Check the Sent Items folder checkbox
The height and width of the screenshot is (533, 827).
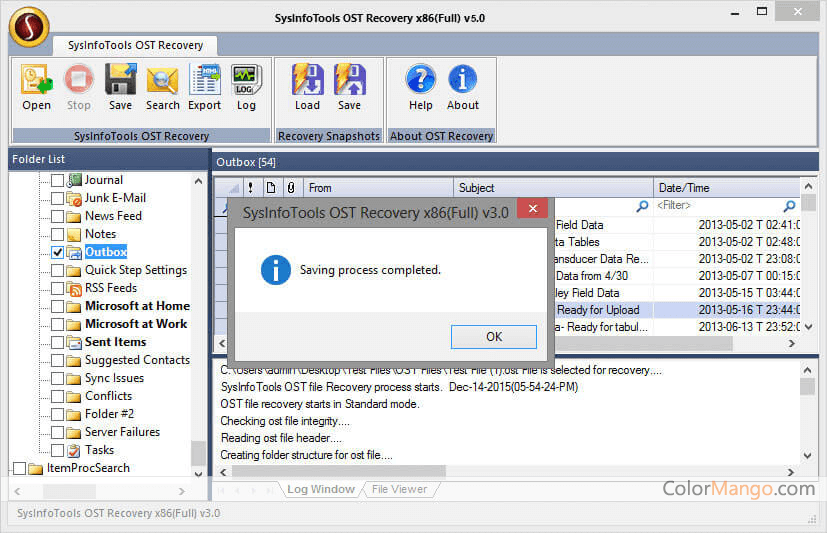tap(58, 342)
